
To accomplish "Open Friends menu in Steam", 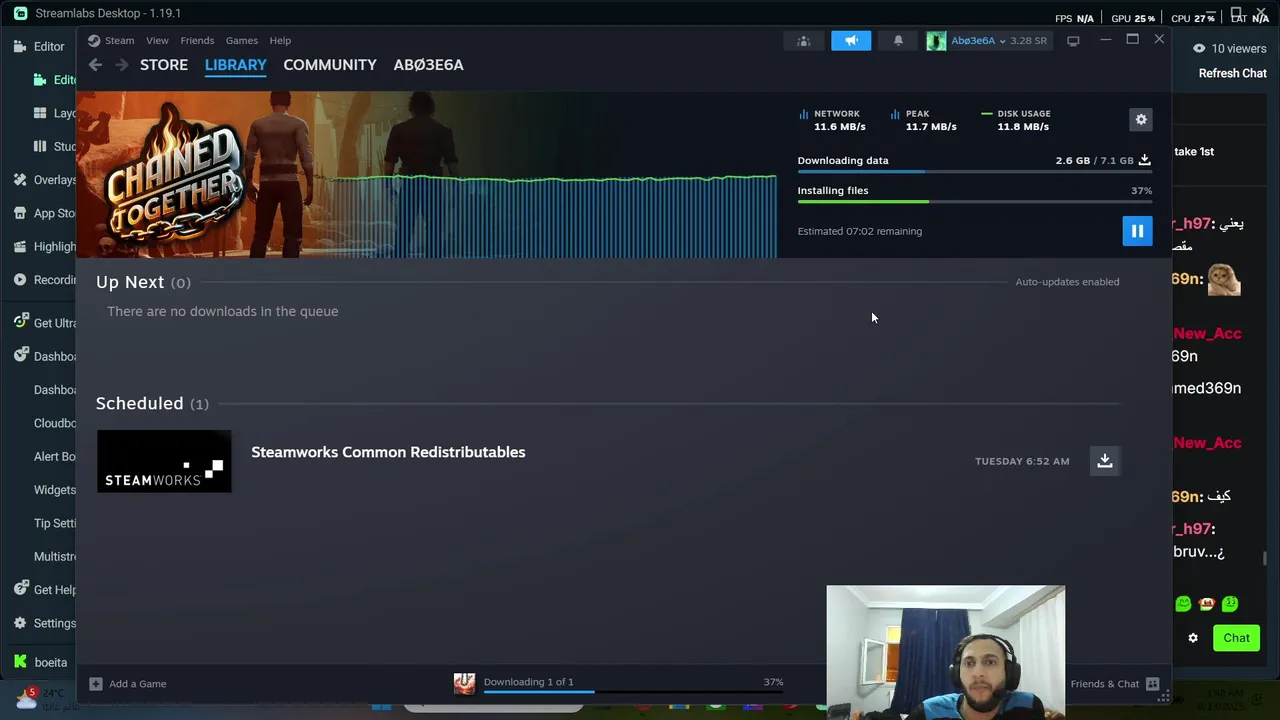I will [197, 41].
